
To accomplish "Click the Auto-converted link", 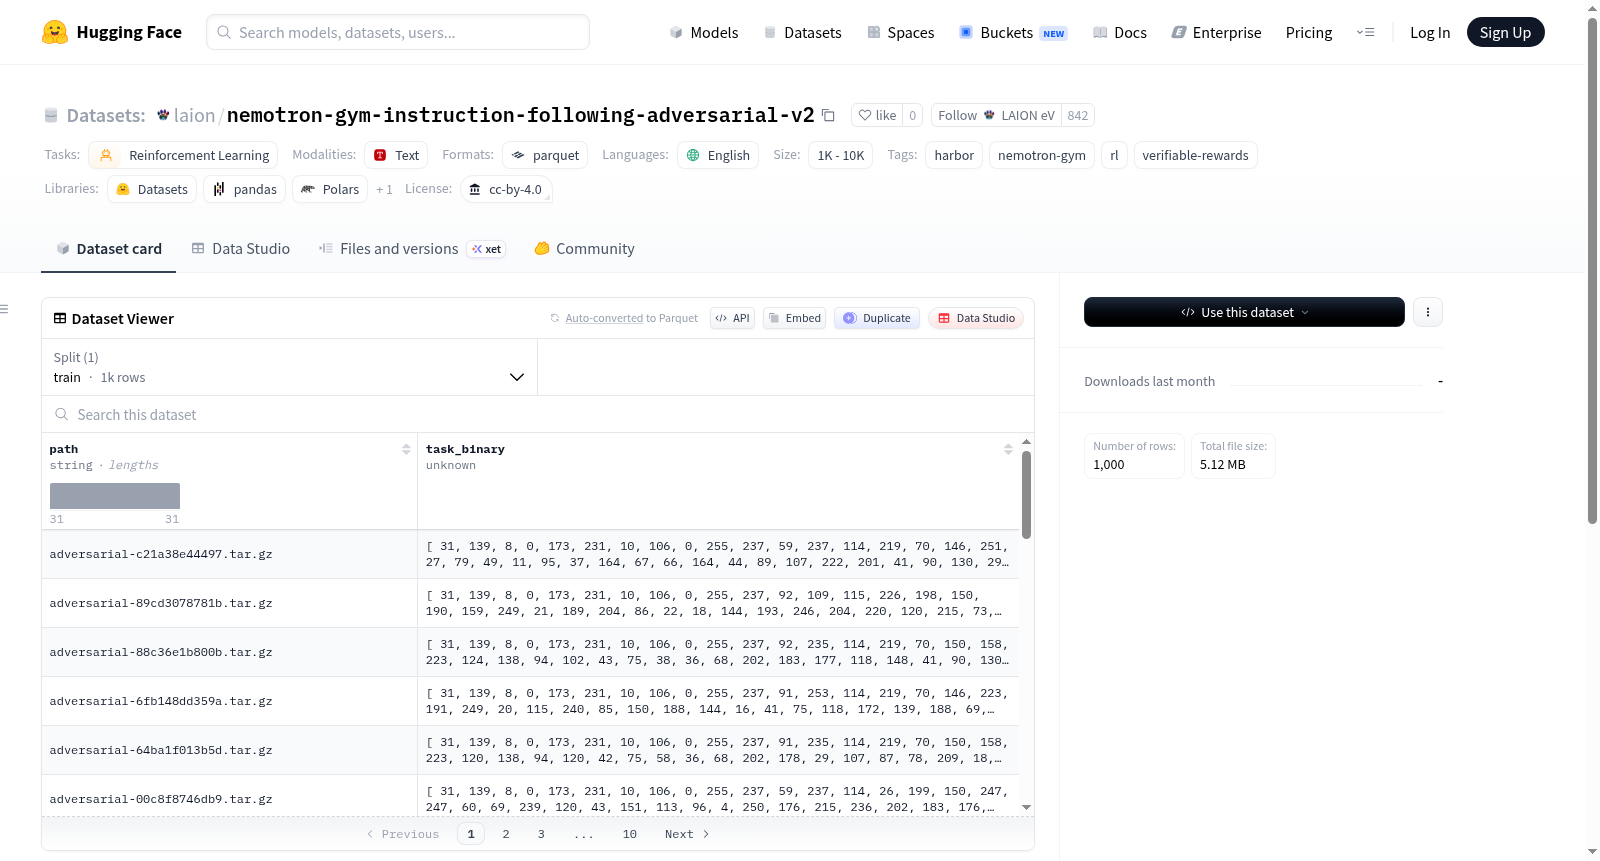I will [x=604, y=318].
